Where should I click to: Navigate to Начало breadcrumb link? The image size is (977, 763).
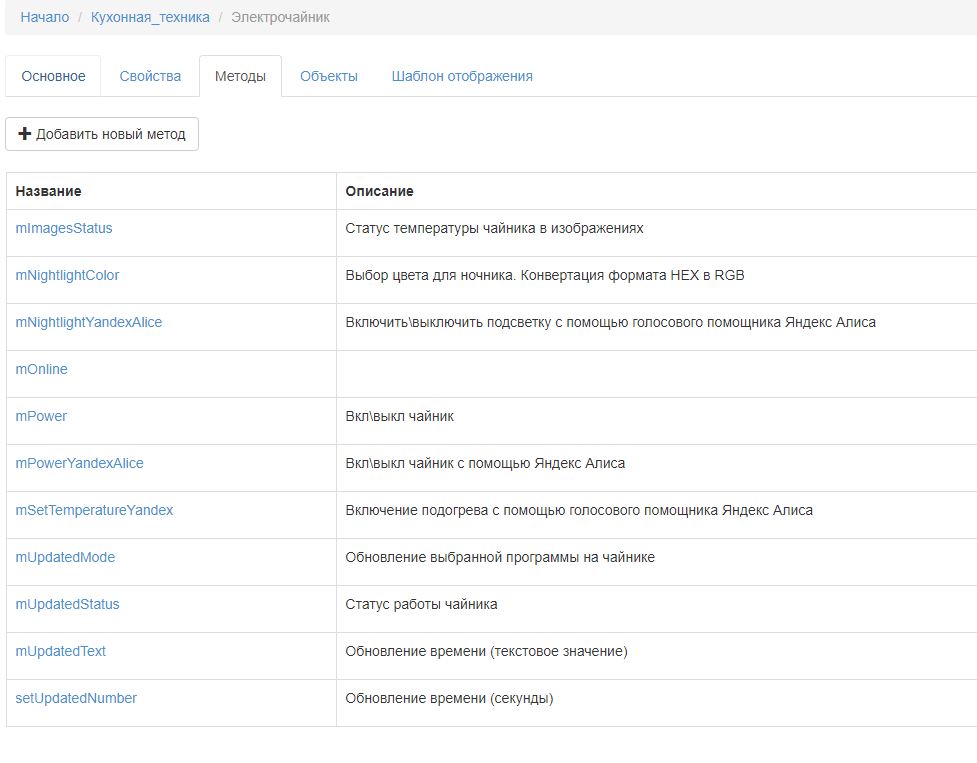pos(45,17)
